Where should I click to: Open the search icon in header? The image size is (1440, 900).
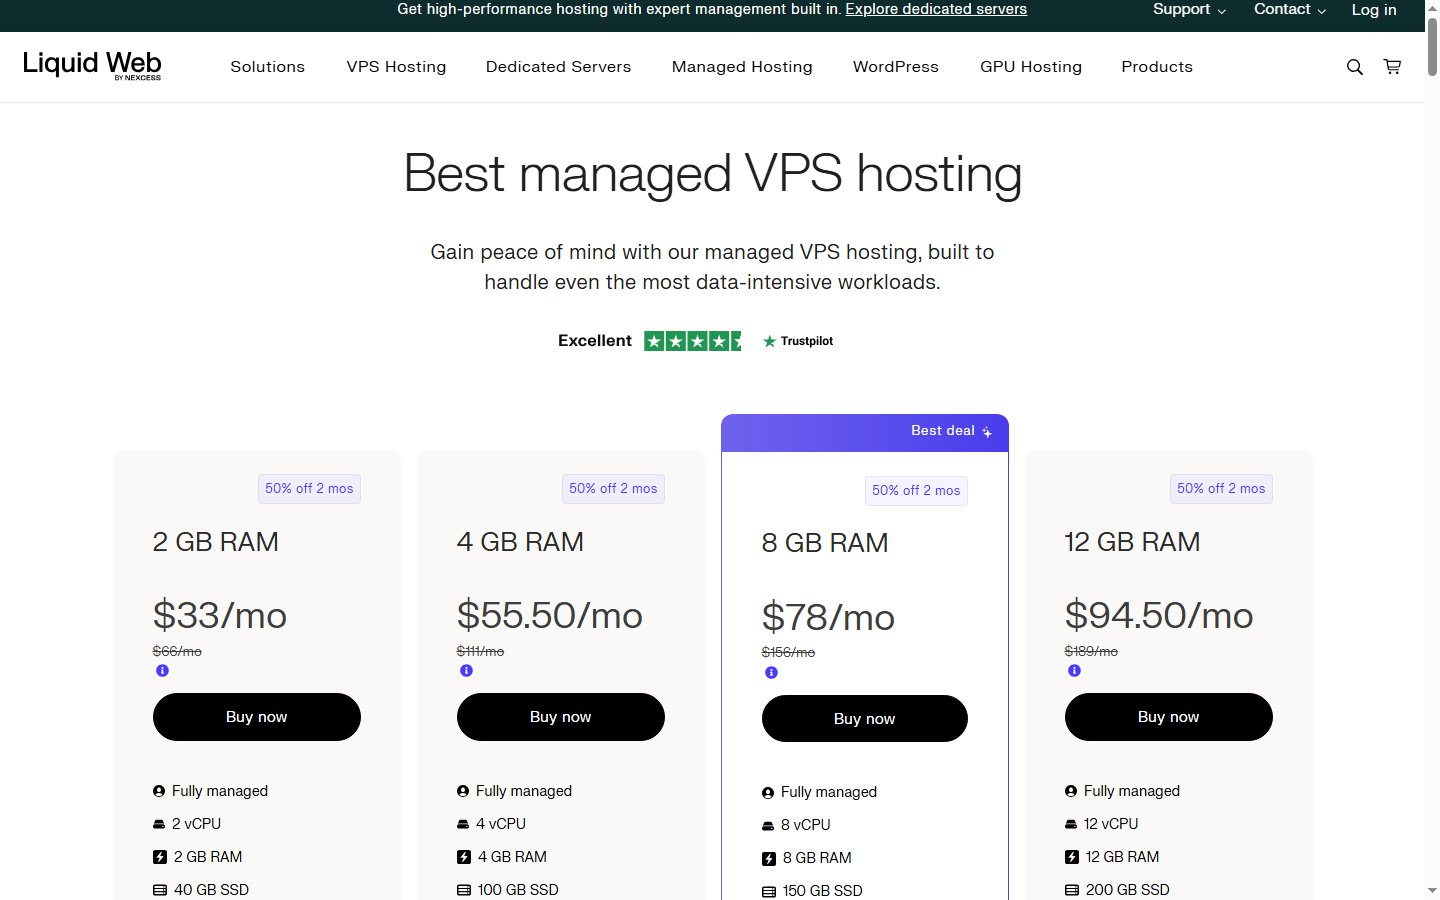coord(1355,67)
